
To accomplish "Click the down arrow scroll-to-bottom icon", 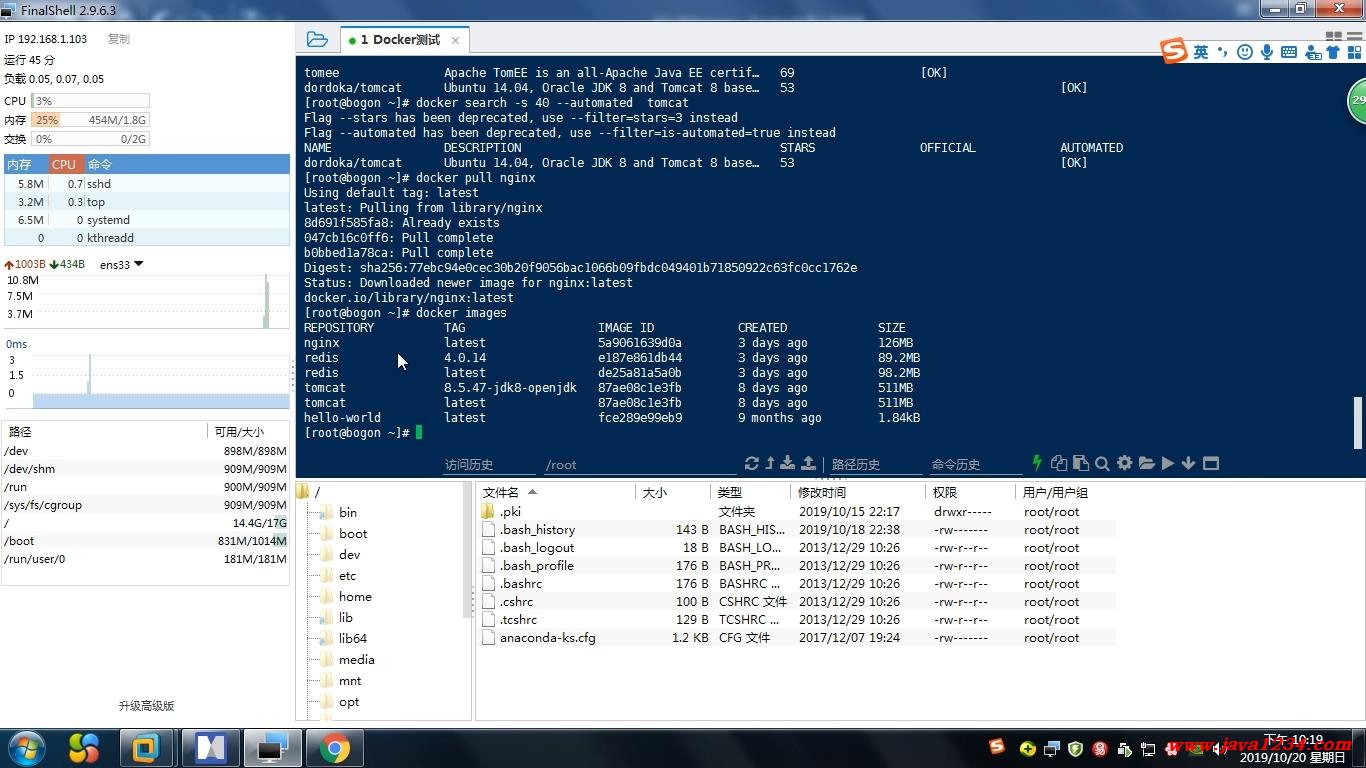I will [x=1188, y=463].
